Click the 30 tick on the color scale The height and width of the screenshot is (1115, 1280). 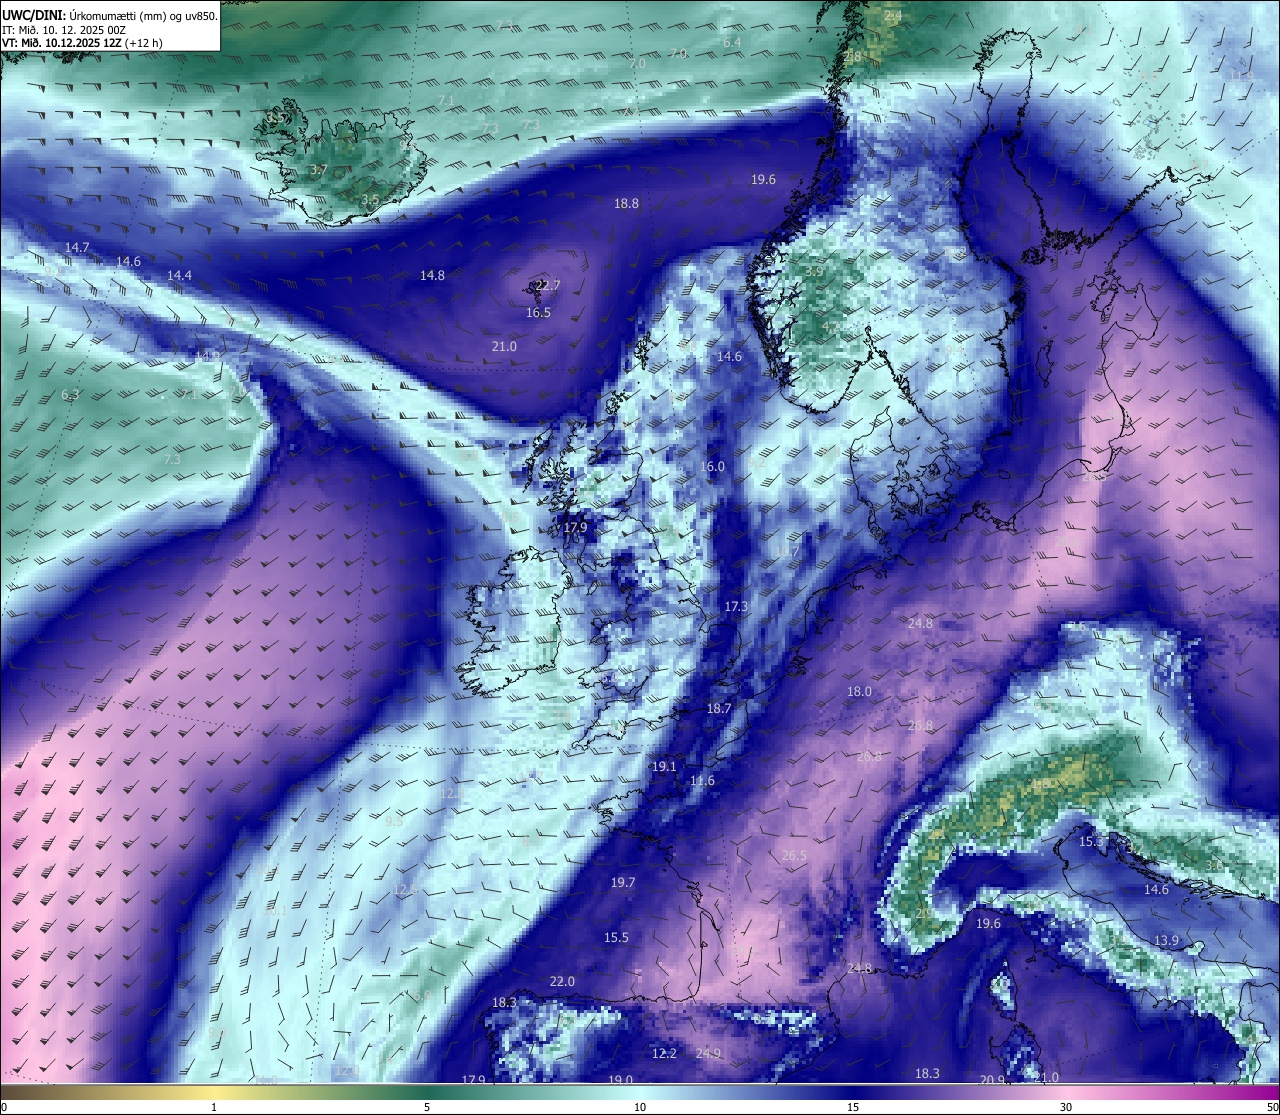coord(1066,1106)
